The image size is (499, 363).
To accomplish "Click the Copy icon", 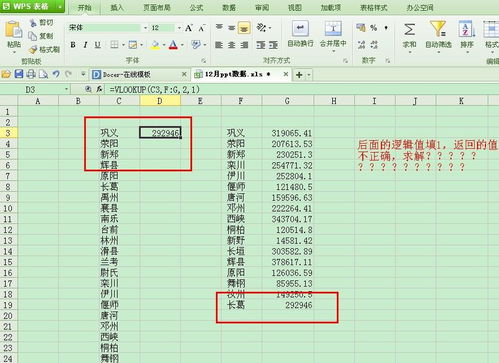I will (32, 36).
